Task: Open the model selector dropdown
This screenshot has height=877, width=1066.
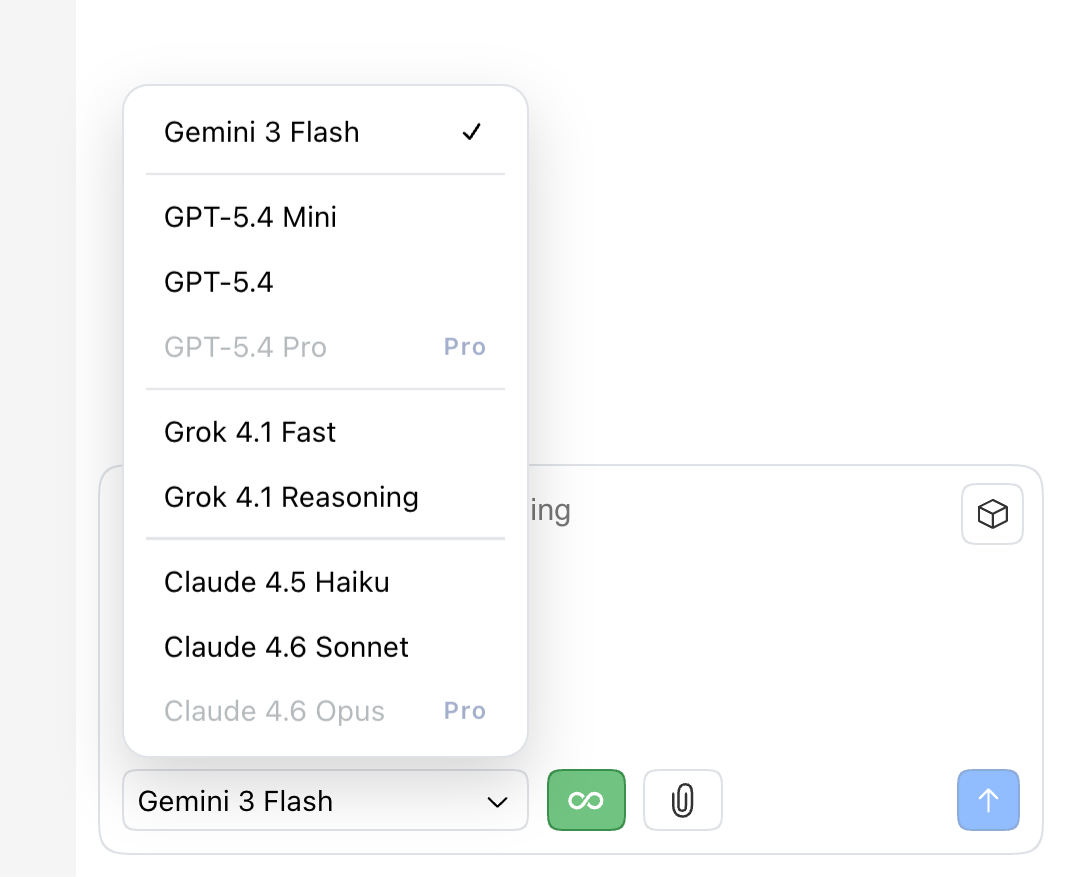Action: (x=325, y=800)
